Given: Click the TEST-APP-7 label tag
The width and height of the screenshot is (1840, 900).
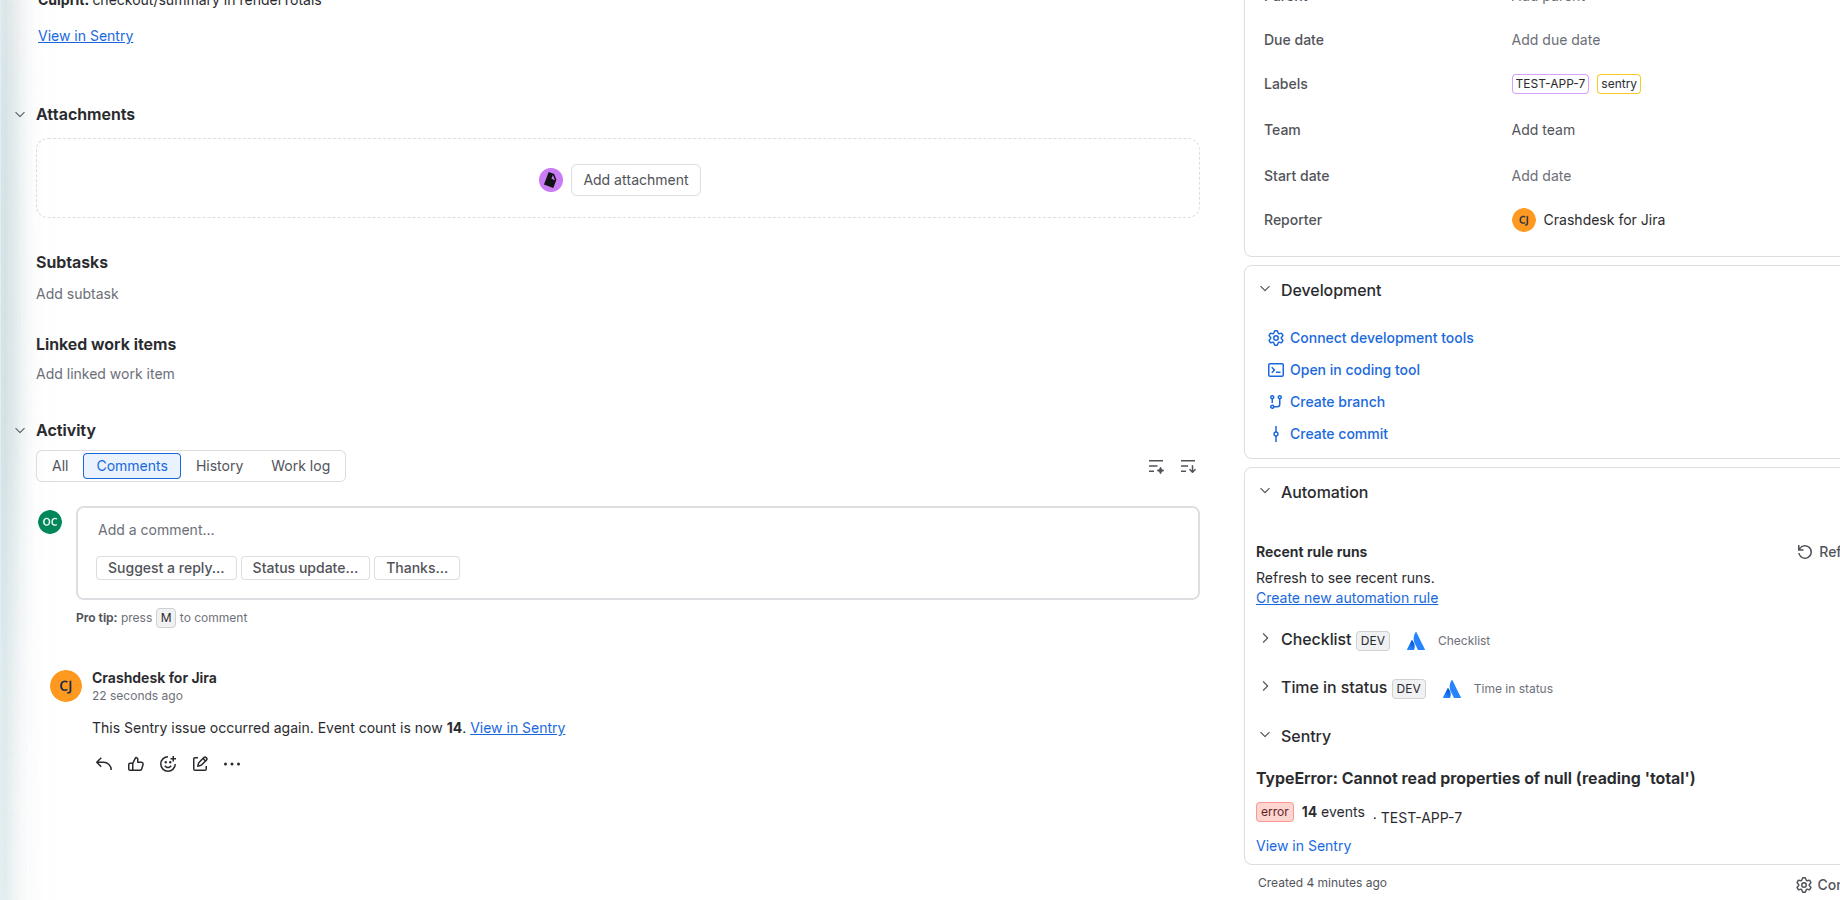Looking at the screenshot, I should pyautogui.click(x=1550, y=84).
